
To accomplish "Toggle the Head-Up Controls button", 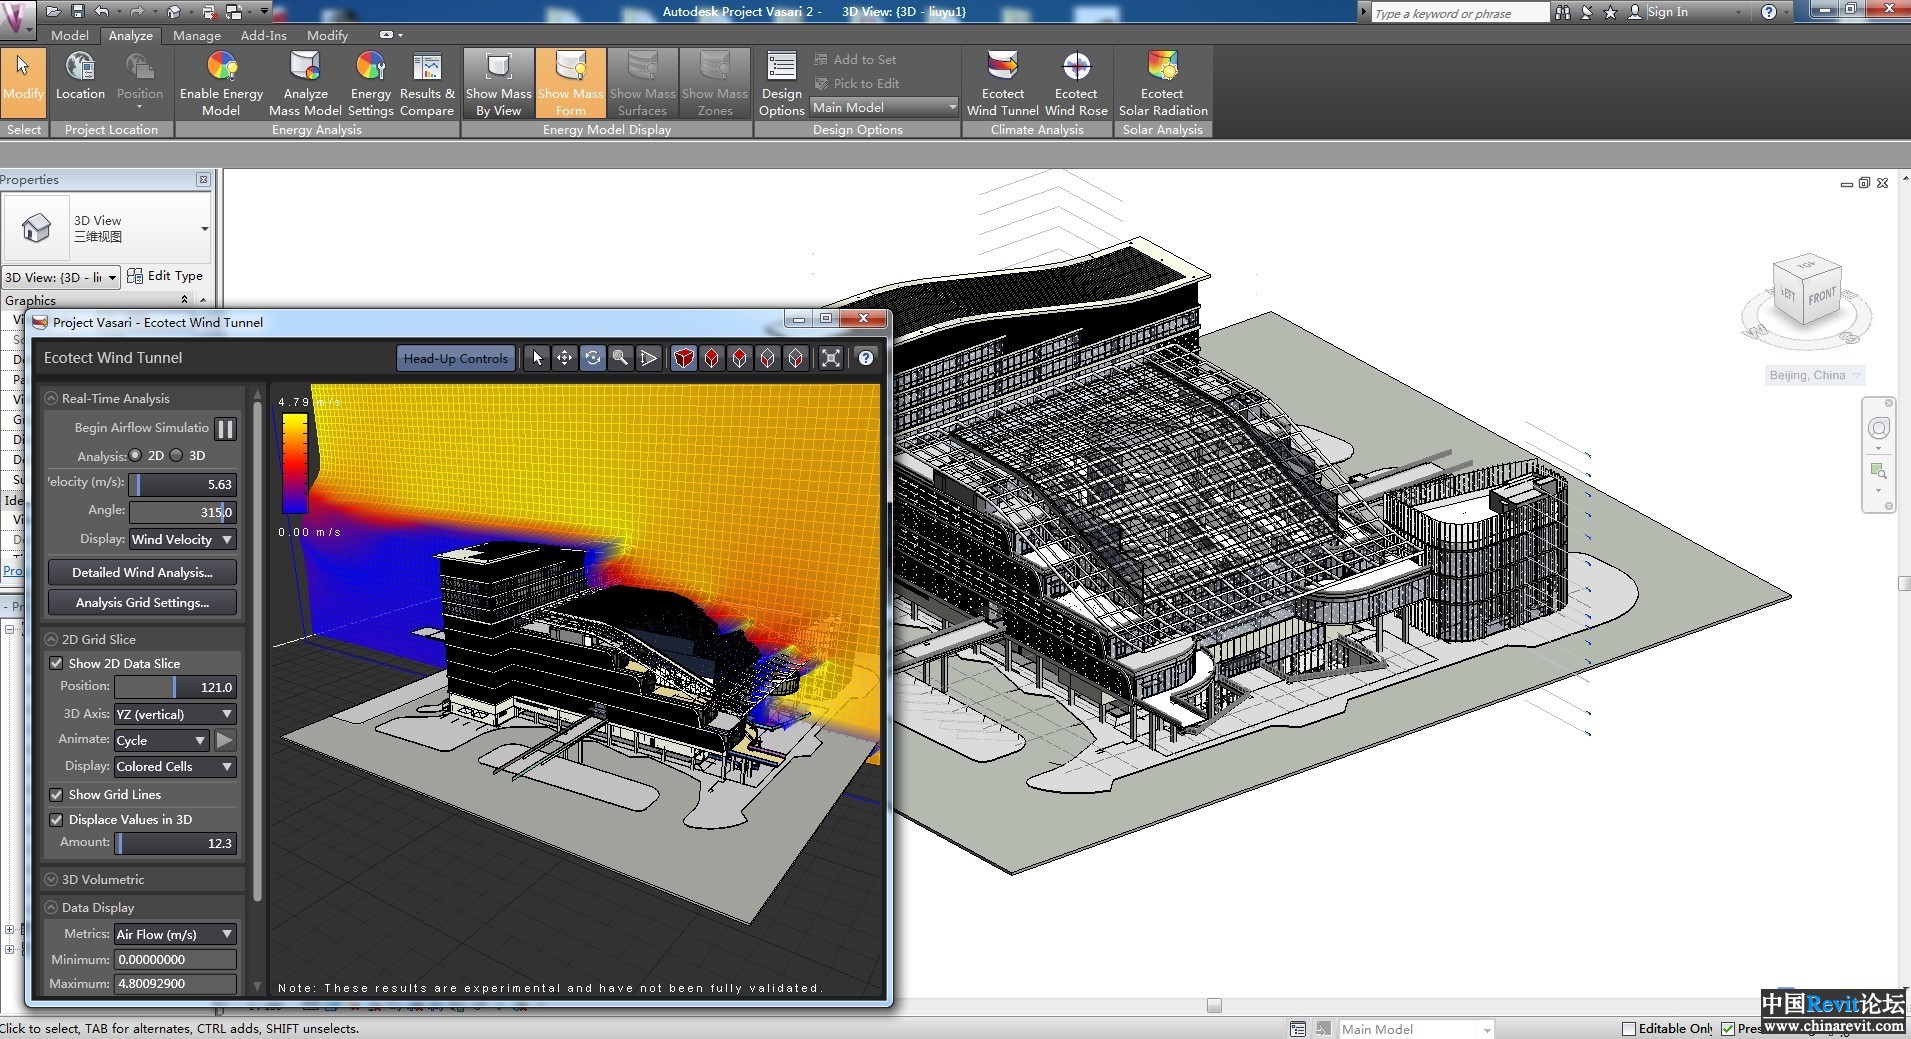I will 456,358.
